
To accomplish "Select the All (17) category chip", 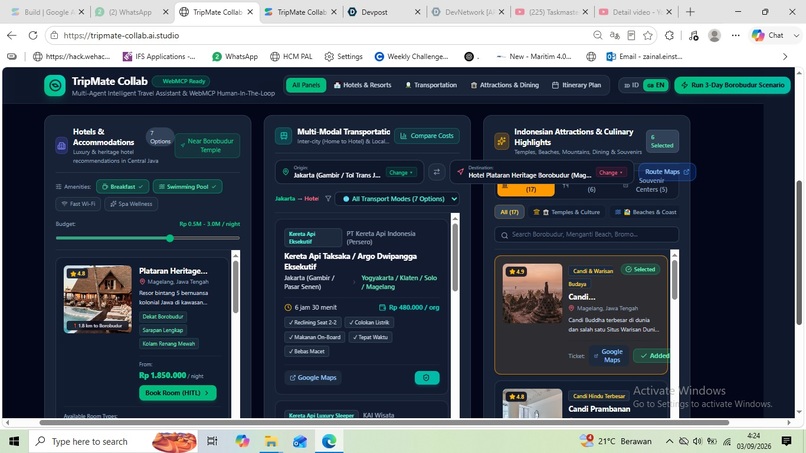I will [509, 212].
